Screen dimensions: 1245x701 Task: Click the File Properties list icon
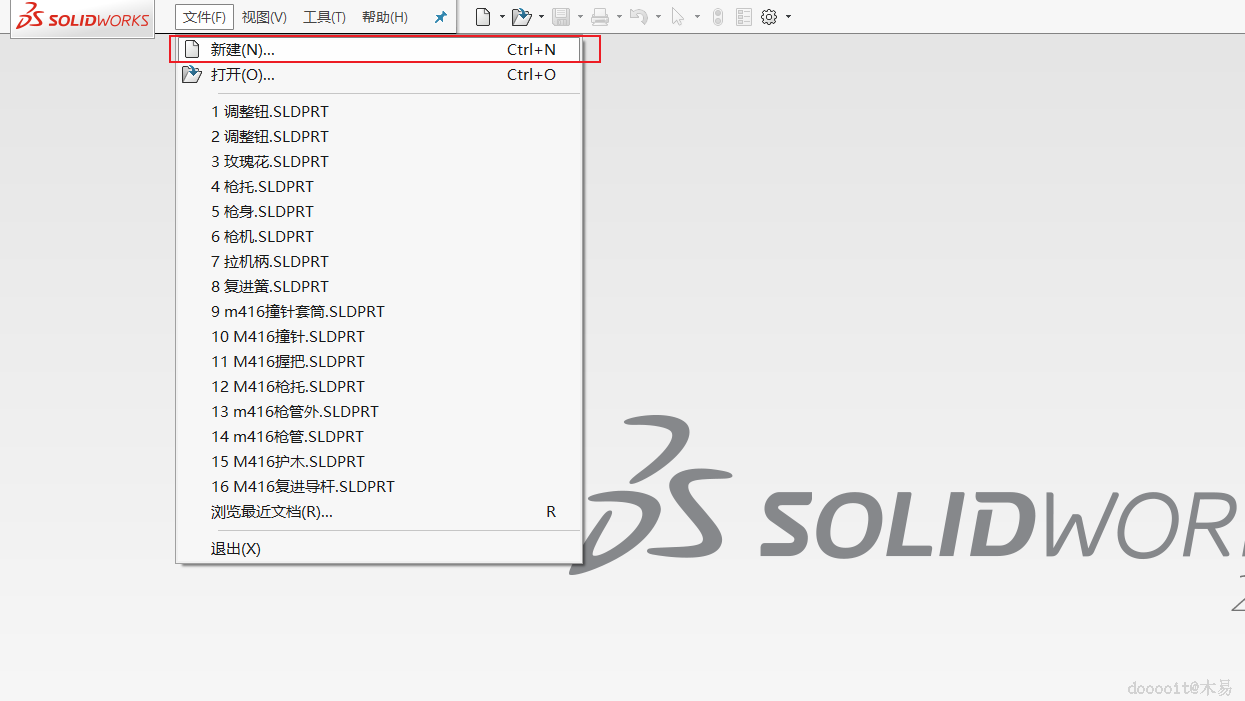[744, 17]
